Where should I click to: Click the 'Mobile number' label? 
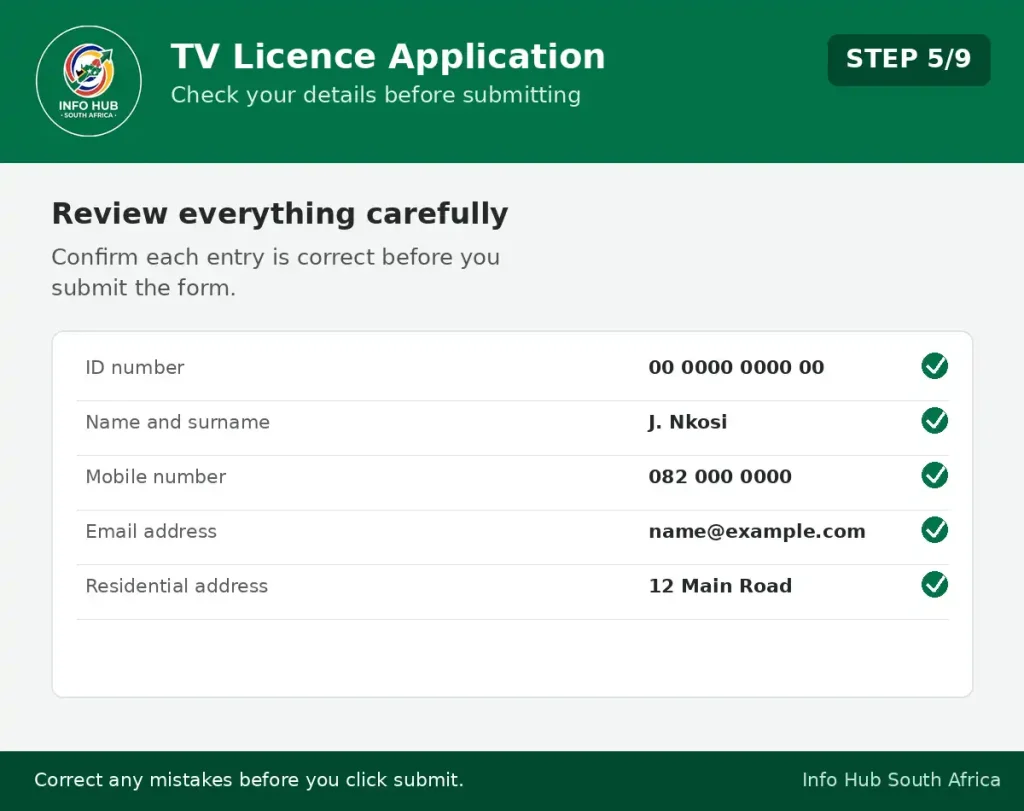pos(155,477)
